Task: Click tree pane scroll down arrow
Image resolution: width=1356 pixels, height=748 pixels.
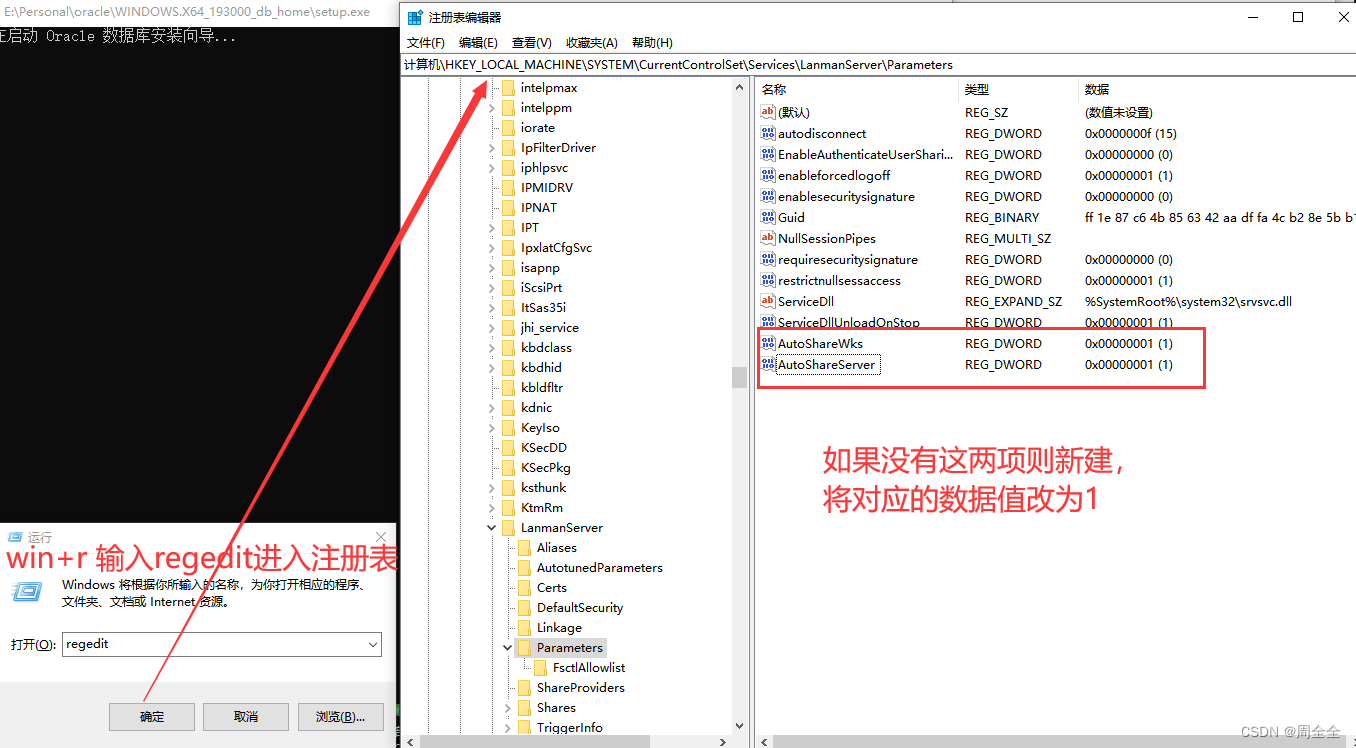Action: [x=740, y=727]
